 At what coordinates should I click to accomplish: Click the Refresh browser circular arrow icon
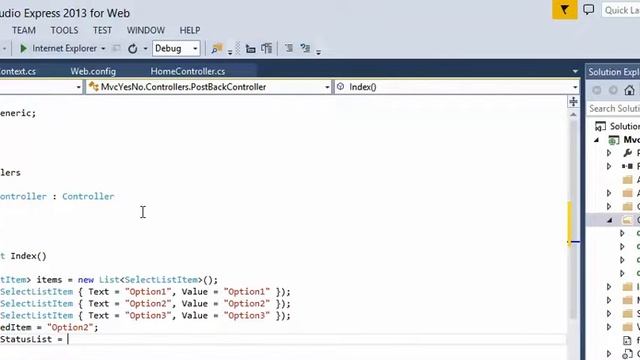(x=133, y=49)
